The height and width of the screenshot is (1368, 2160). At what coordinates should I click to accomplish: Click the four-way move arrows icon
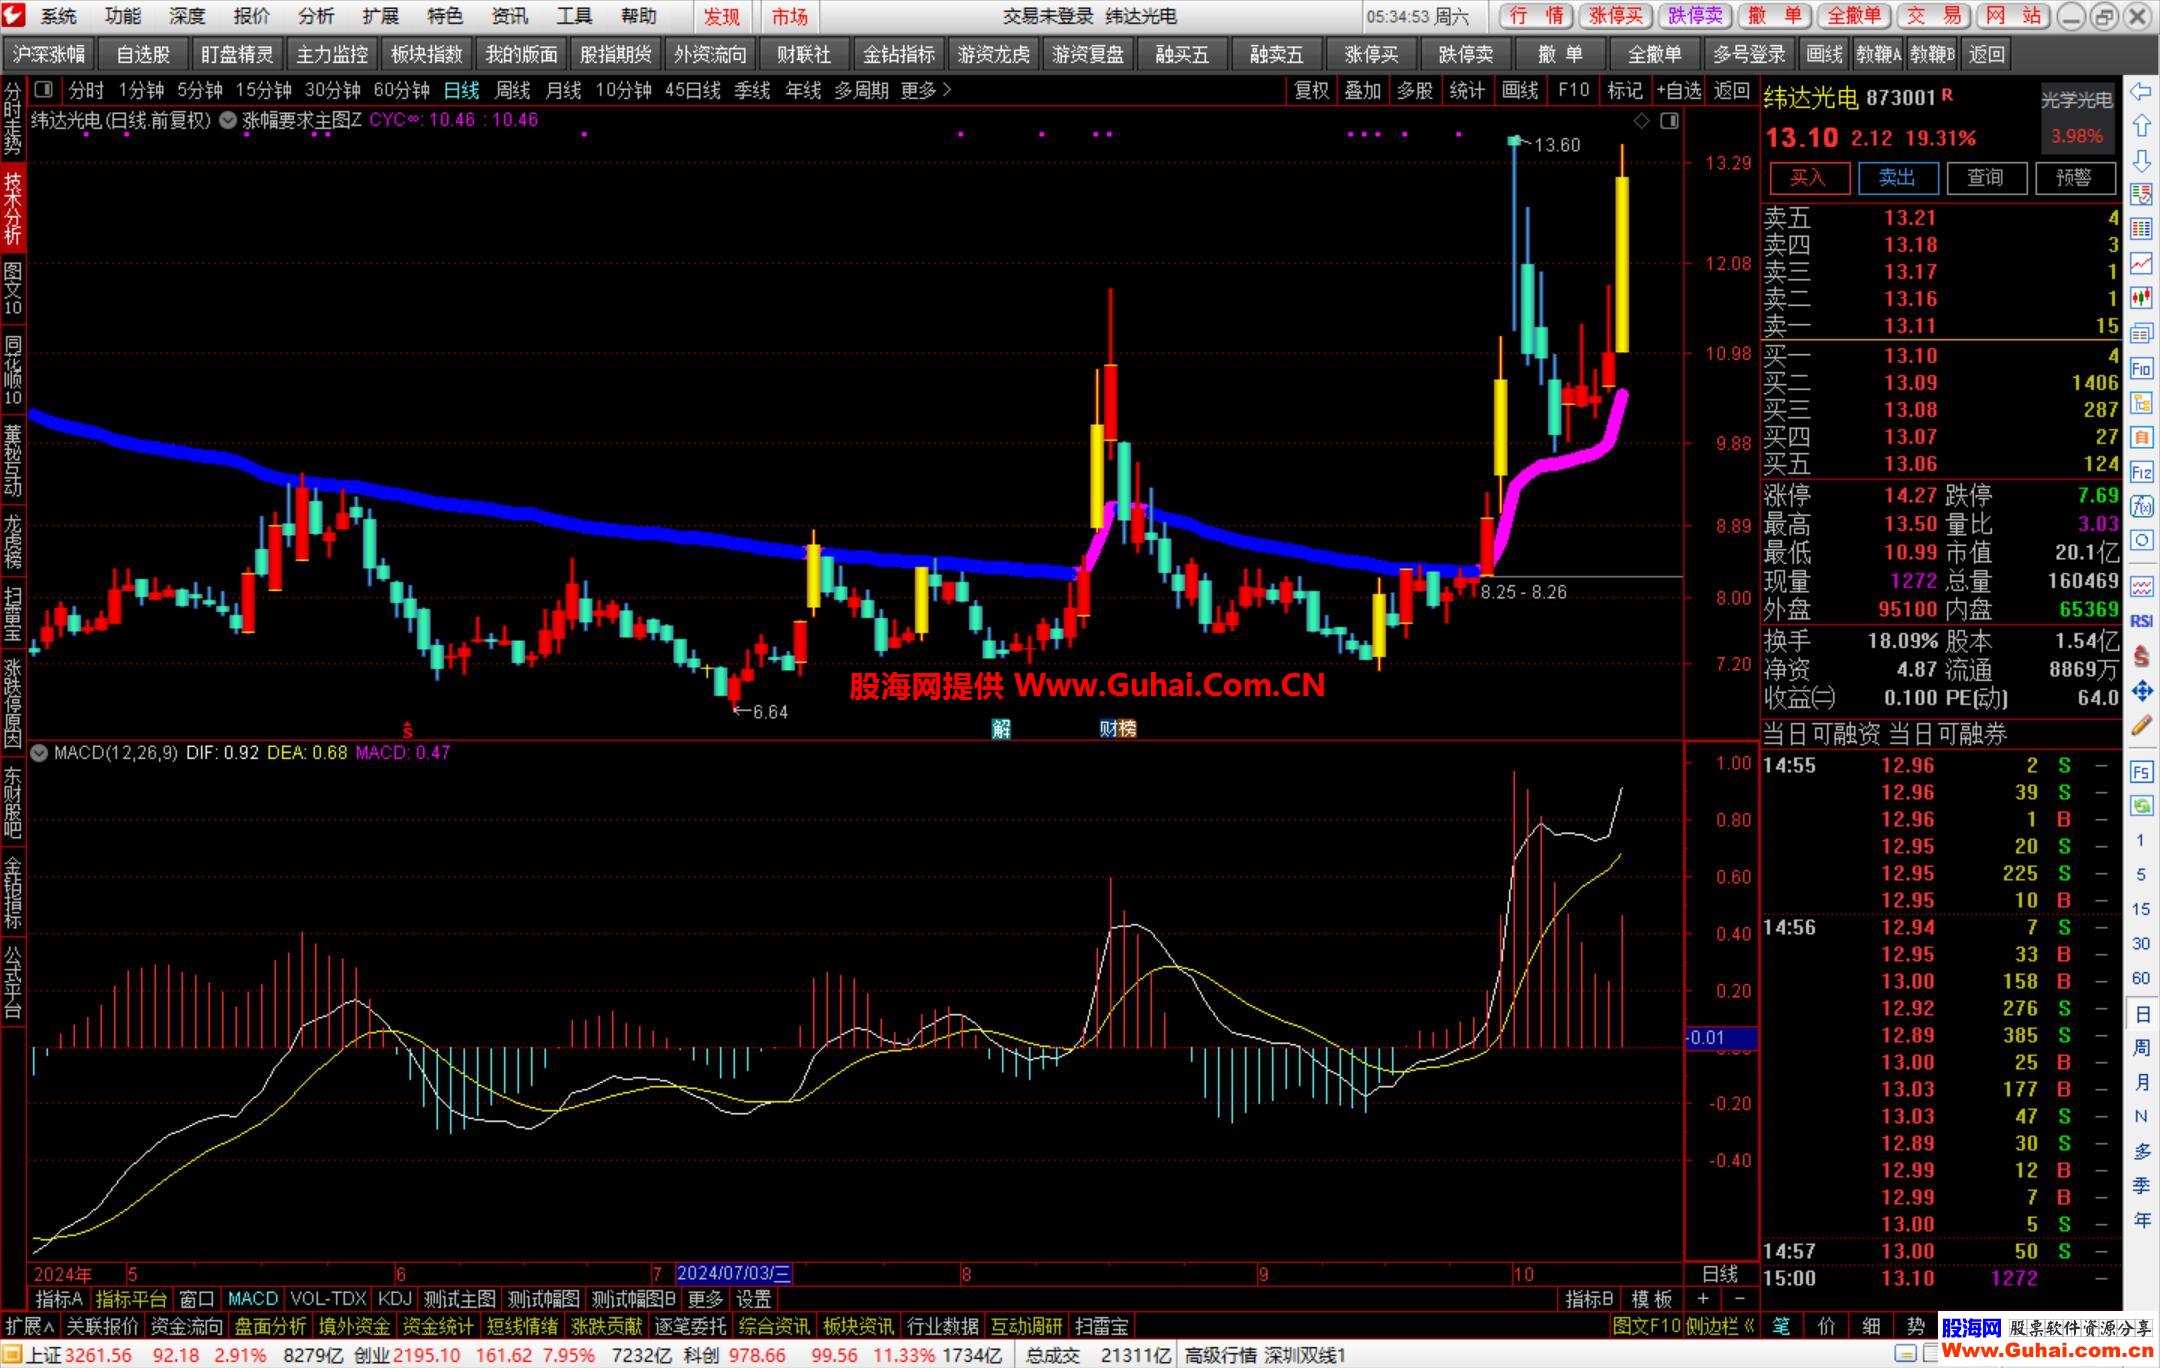2141,691
